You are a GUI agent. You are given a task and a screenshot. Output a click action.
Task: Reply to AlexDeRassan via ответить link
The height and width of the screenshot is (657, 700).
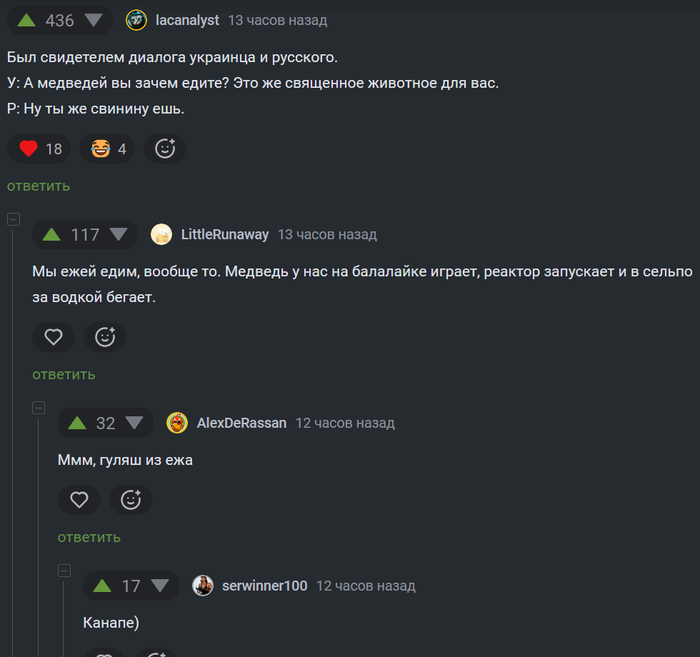89,537
